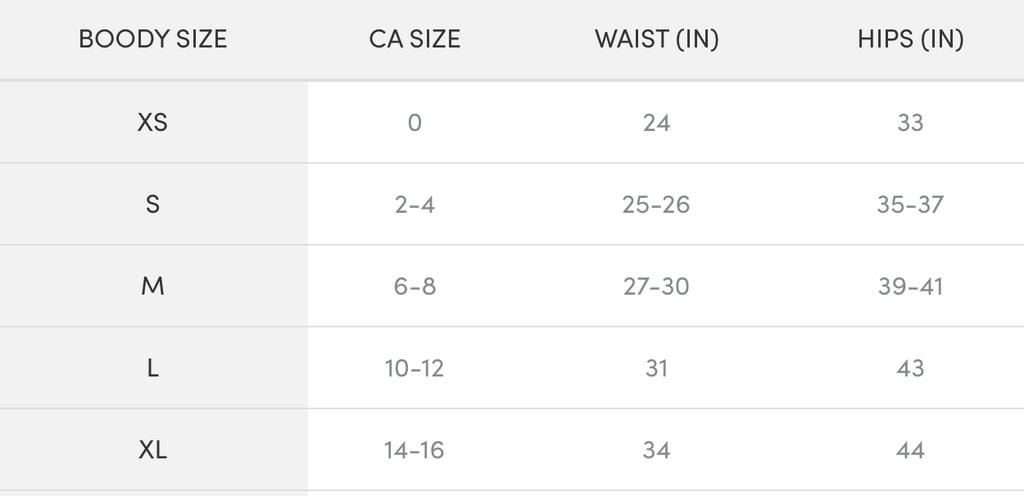Select the XL size row label
The width and height of the screenshot is (1024, 496).
click(x=153, y=450)
